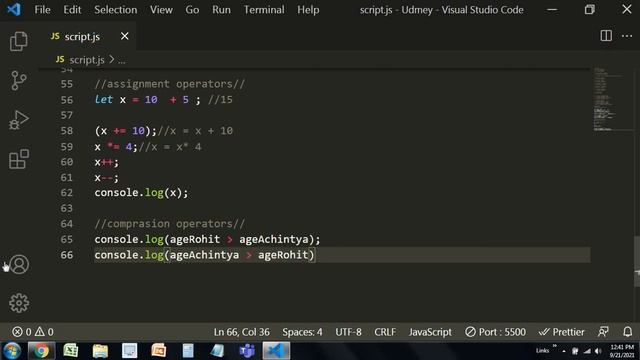Open the editor More Actions menu
This screenshot has width=640, height=360.
pyautogui.click(x=627, y=36)
